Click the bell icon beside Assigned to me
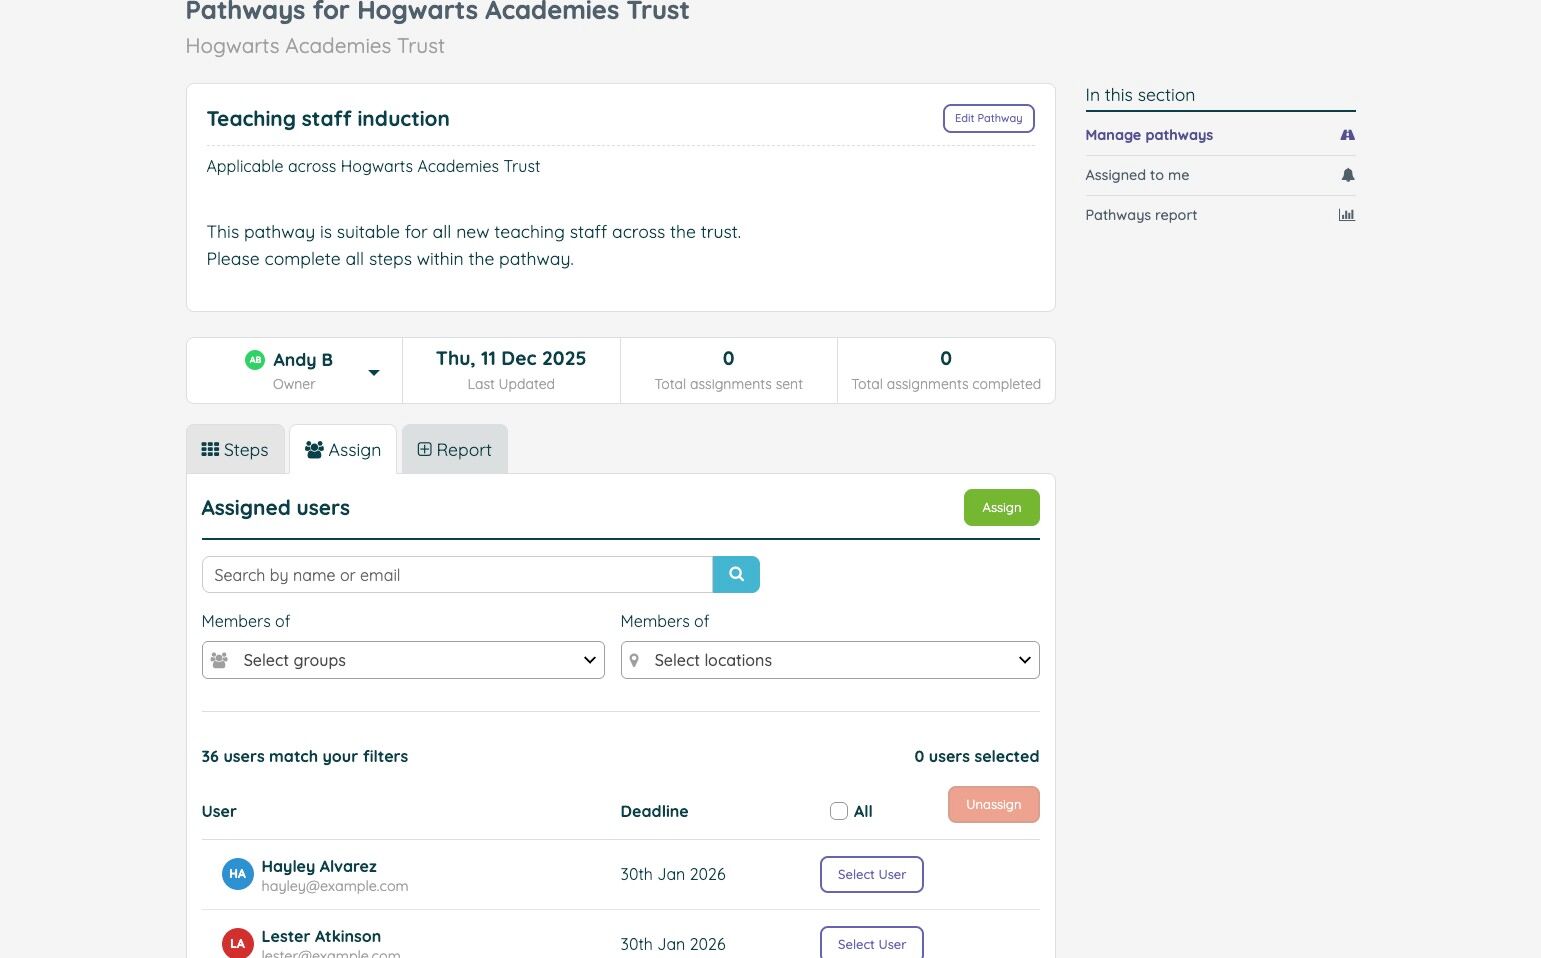This screenshot has height=958, width=1541. click(x=1347, y=175)
